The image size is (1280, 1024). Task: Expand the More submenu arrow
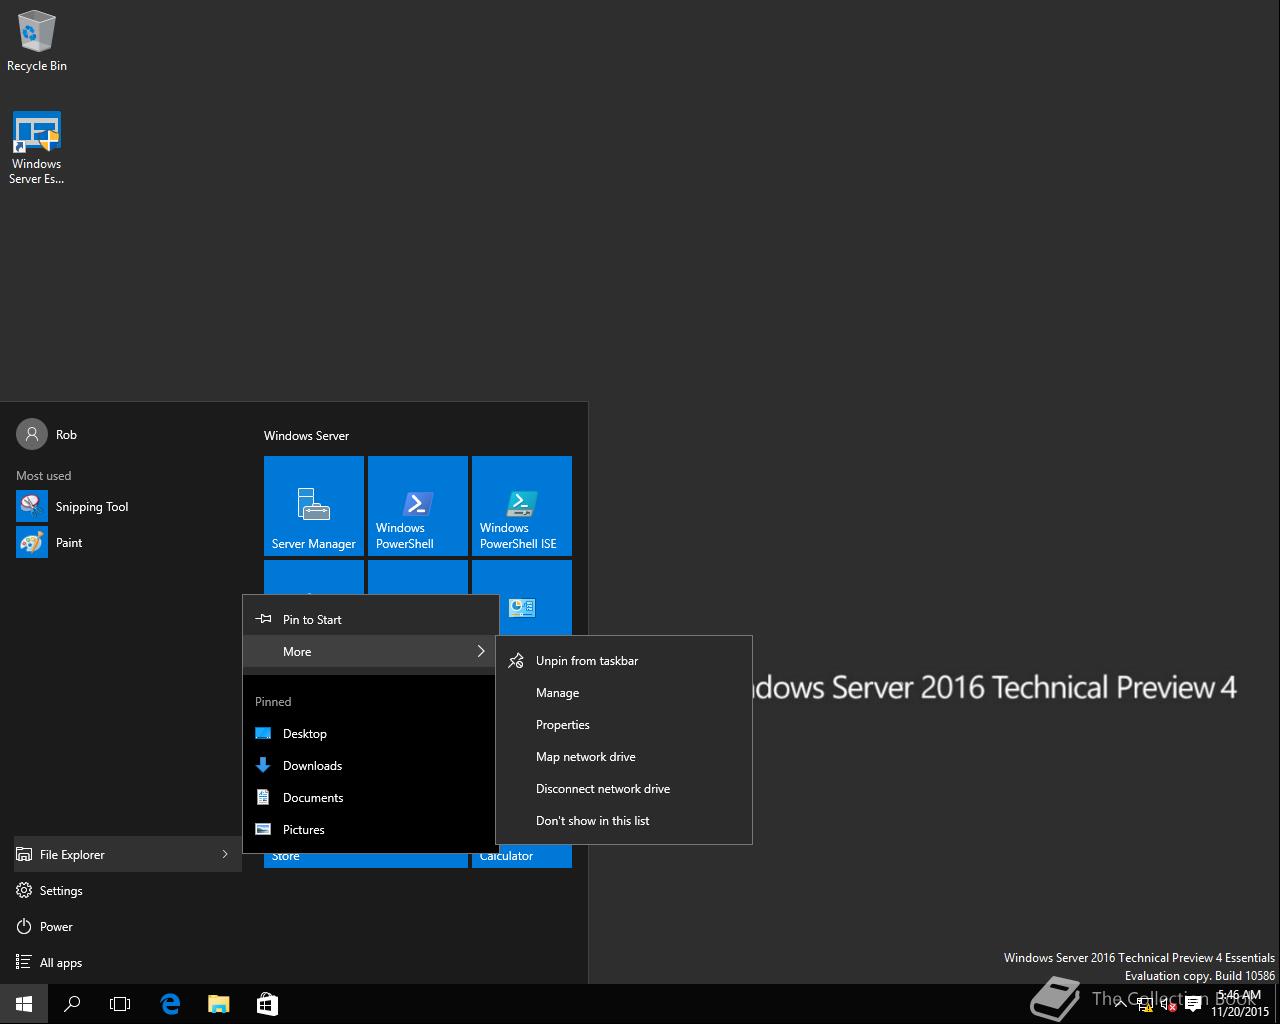pyautogui.click(x=481, y=652)
